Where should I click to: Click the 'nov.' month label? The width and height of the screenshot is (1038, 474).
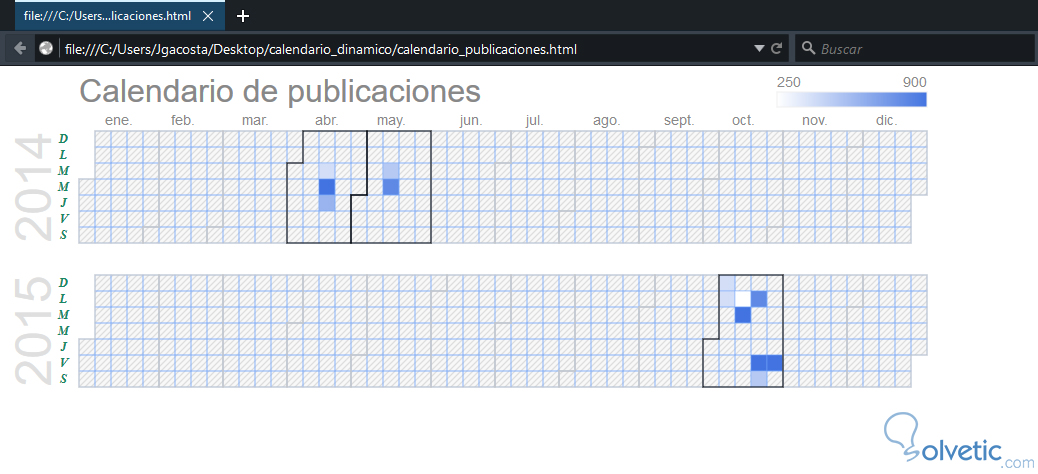(x=815, y=120)
